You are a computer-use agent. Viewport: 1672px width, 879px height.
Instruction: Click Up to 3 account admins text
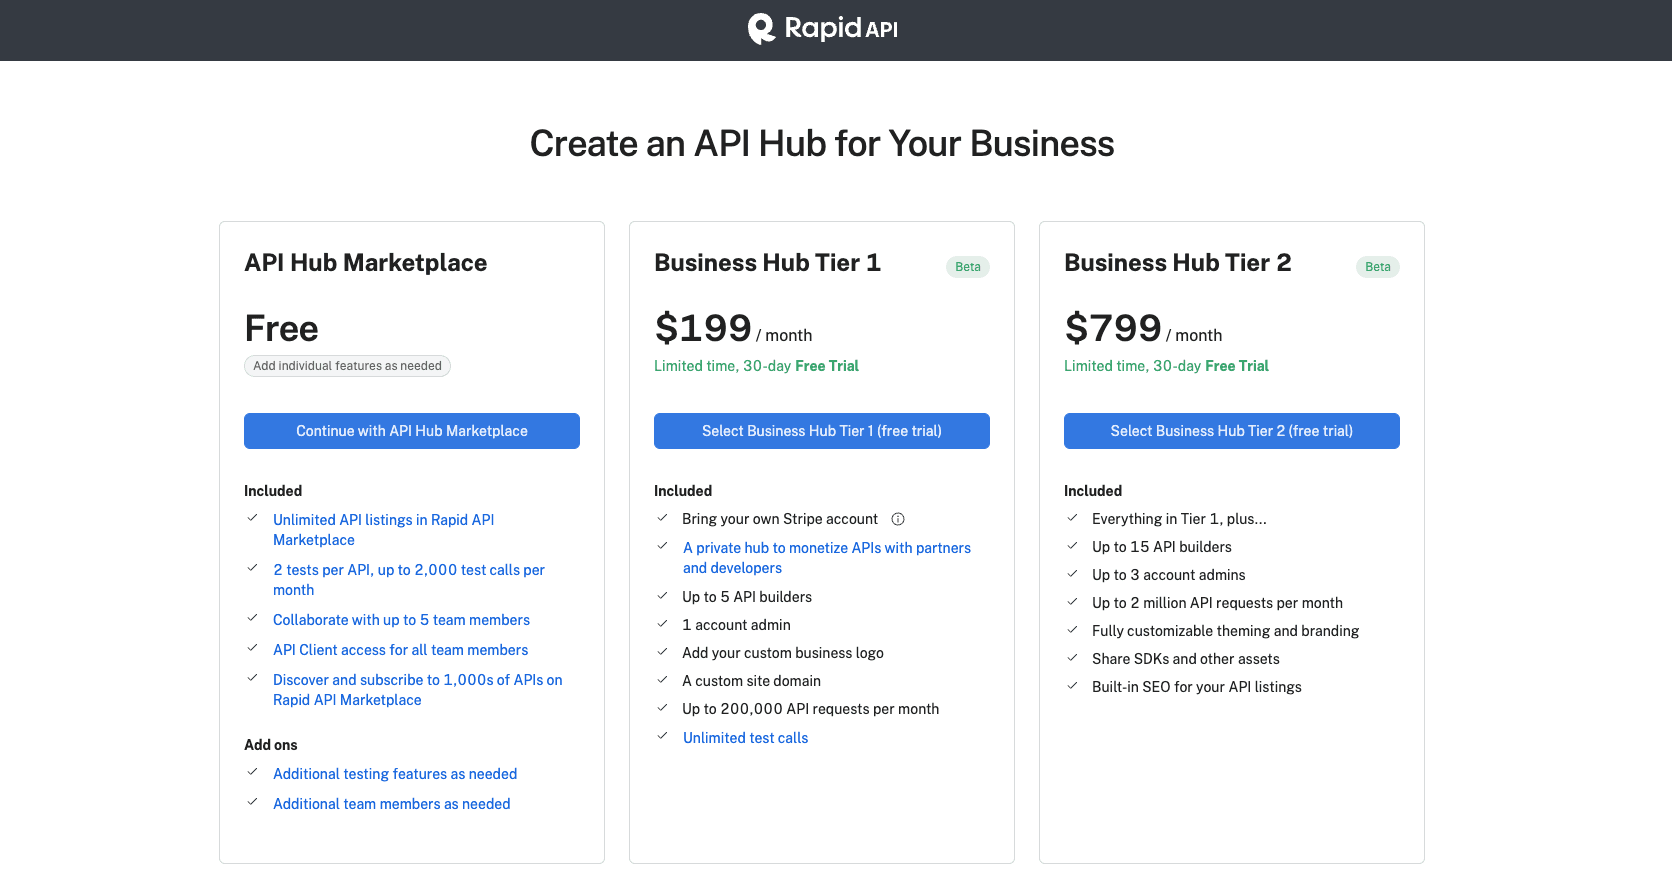[1169, 575]
